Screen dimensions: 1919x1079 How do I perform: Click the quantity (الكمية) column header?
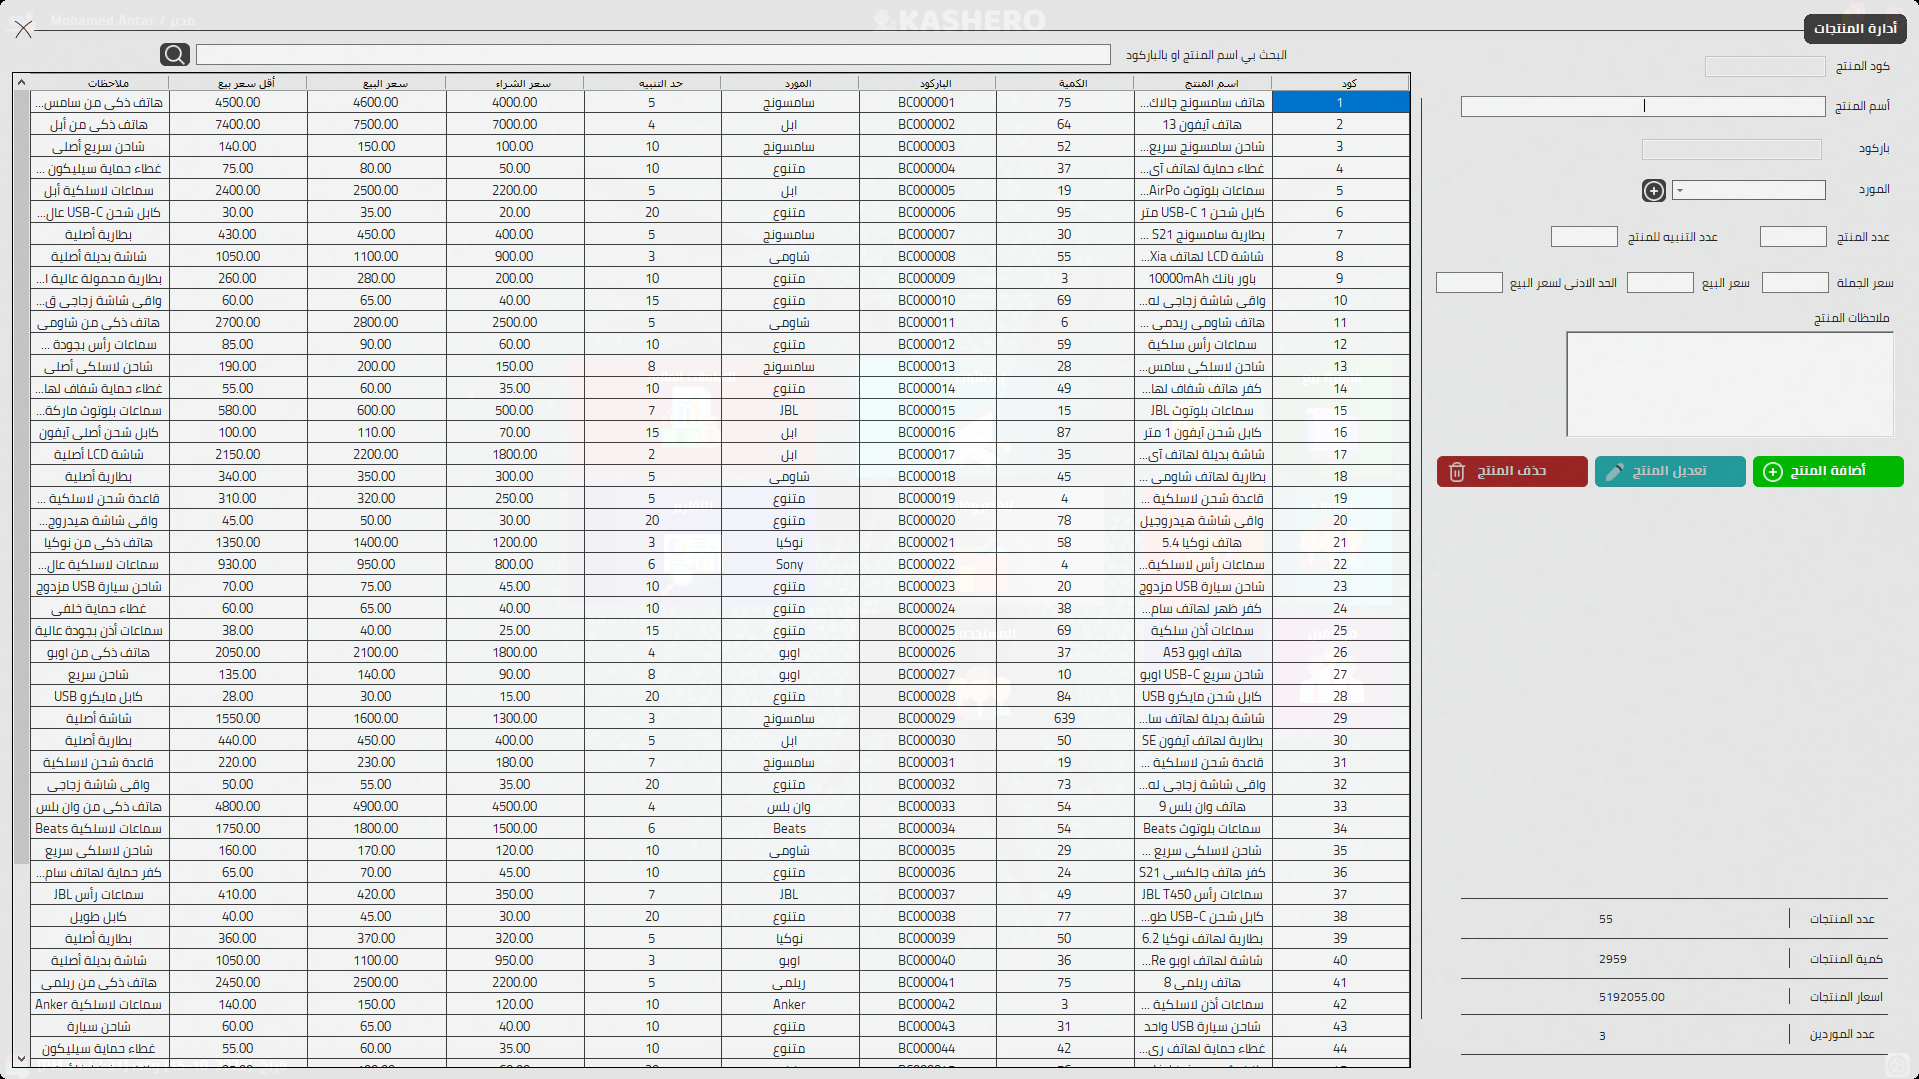click(x=1065, y=83)
